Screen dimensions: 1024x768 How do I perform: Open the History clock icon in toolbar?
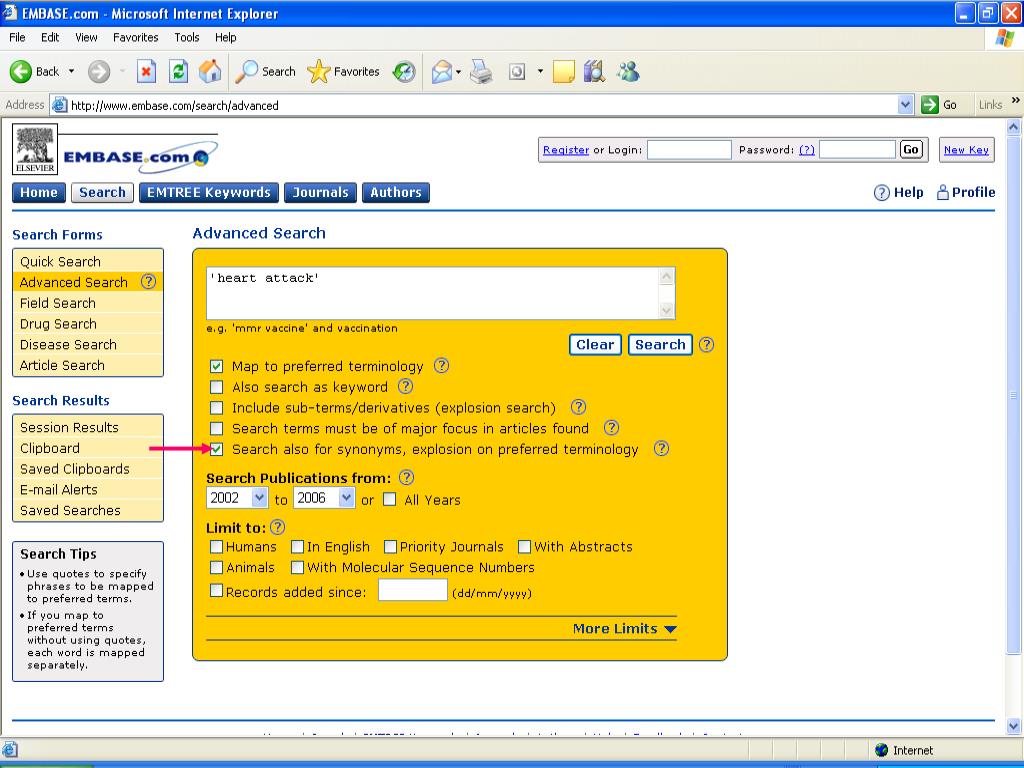coord(404,71)
